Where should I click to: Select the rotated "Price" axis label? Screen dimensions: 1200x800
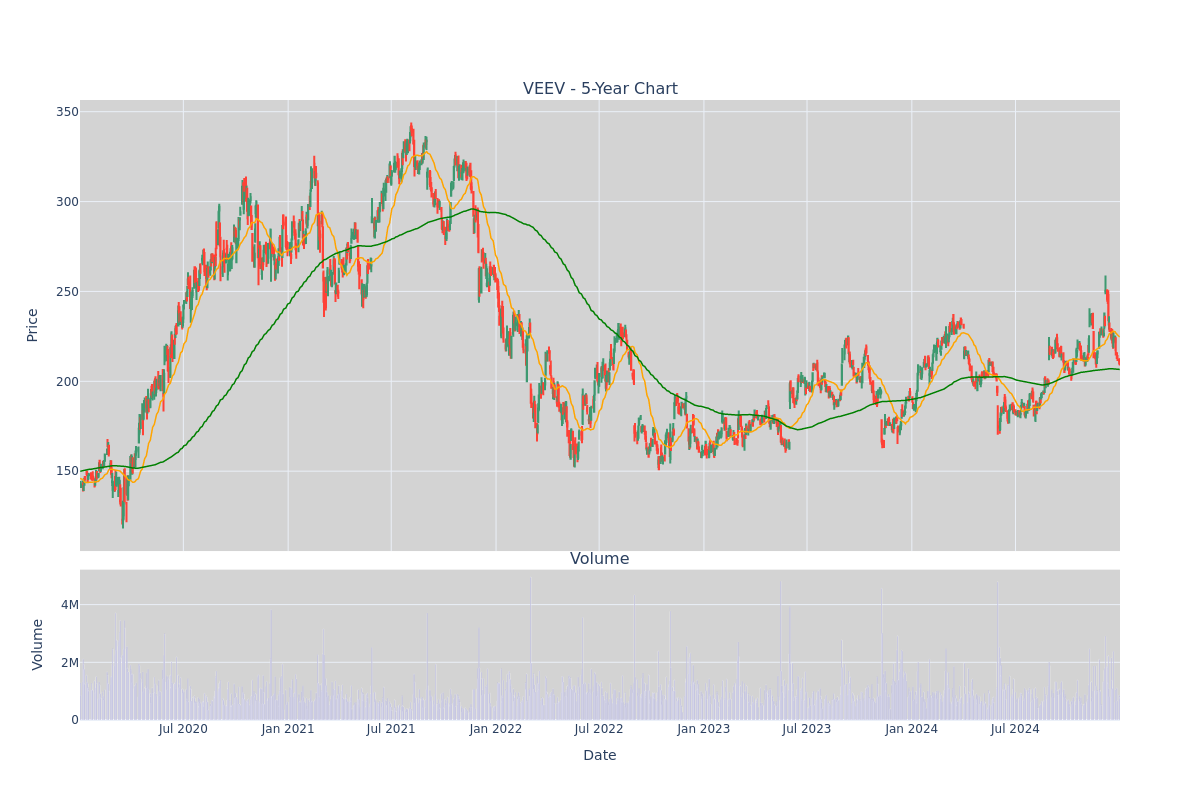pos(33,325)
